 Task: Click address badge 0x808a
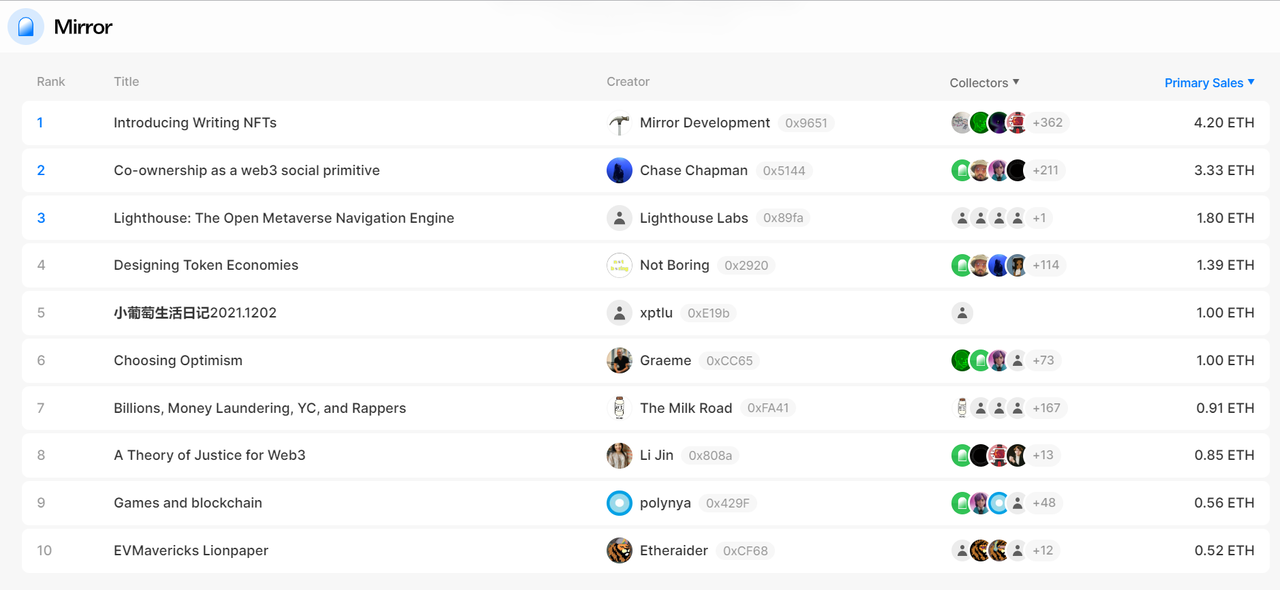(x=710, y=455)
